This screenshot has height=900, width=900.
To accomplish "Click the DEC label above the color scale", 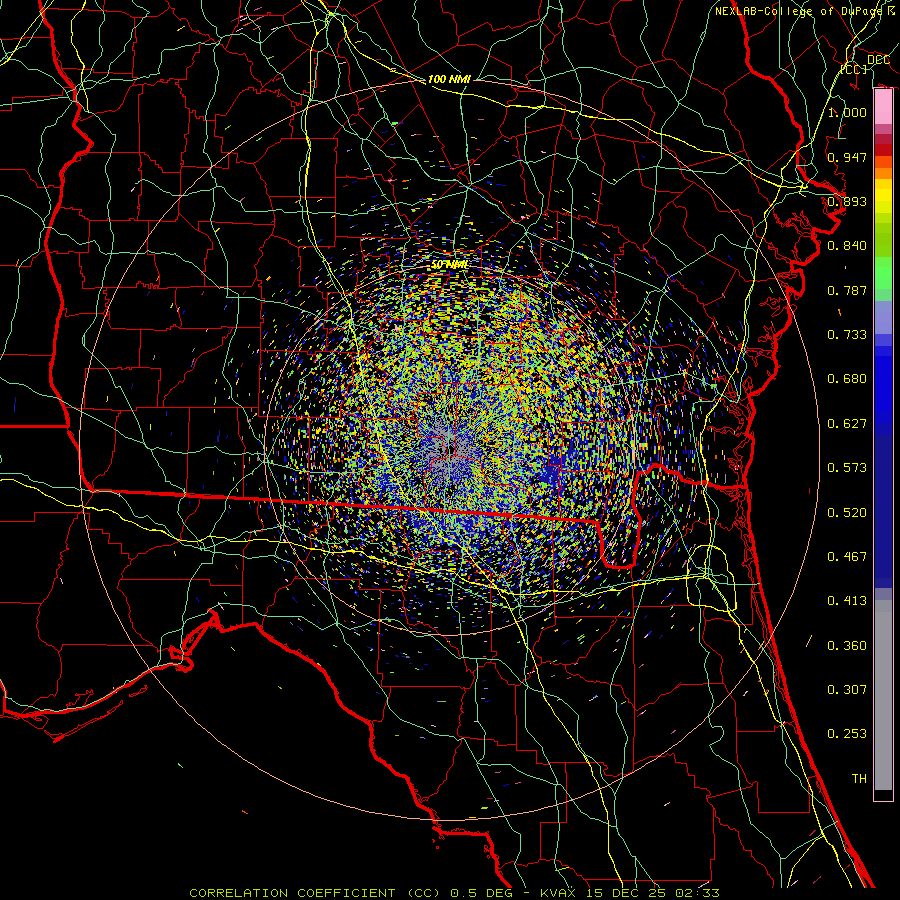I will point(878,60).
